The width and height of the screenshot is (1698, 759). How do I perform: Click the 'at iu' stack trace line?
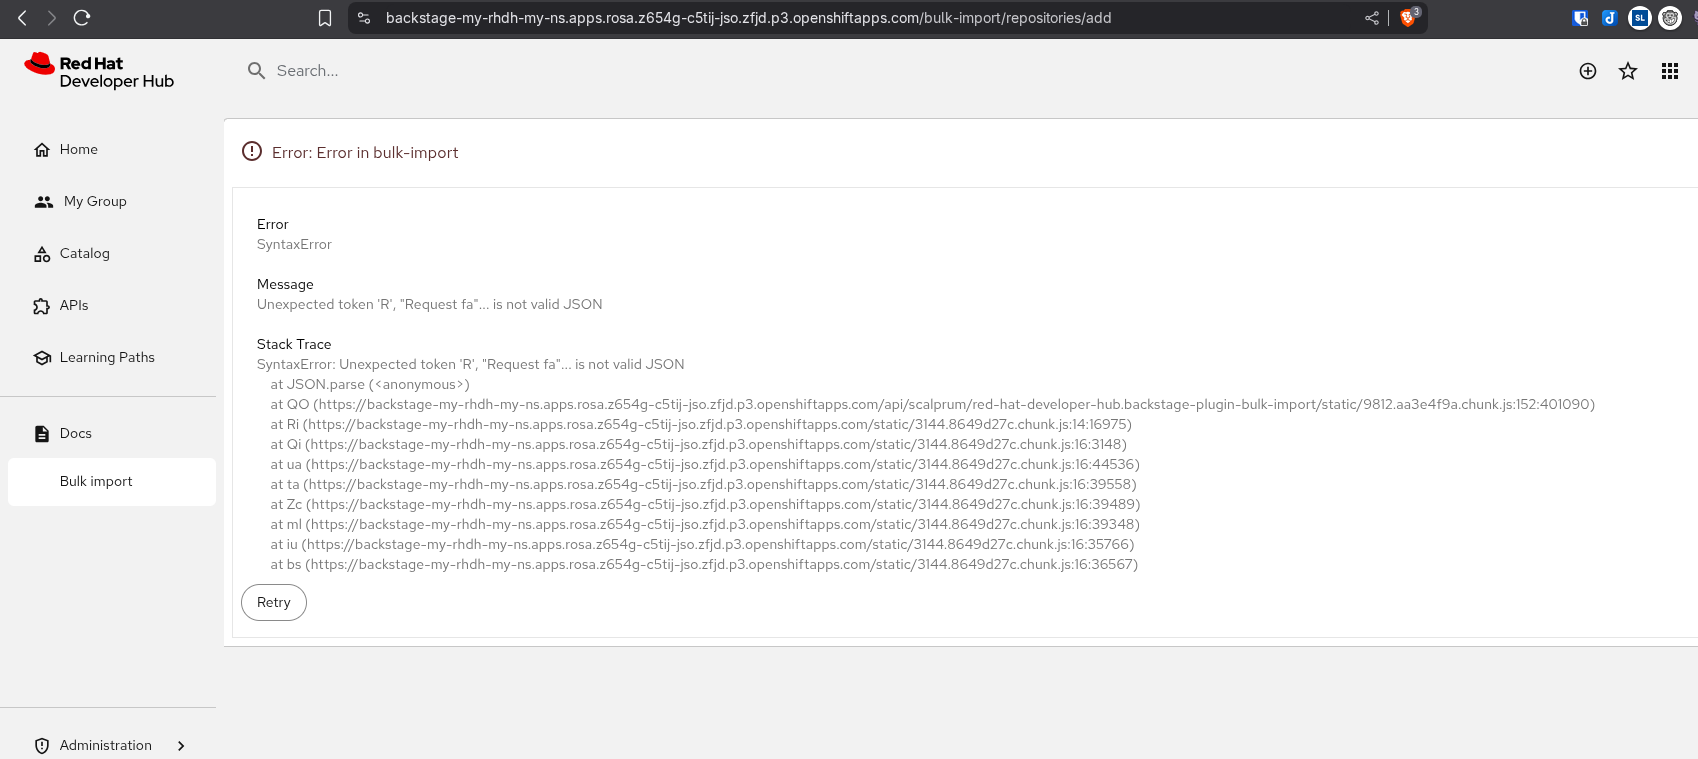(x=702, y=544)
